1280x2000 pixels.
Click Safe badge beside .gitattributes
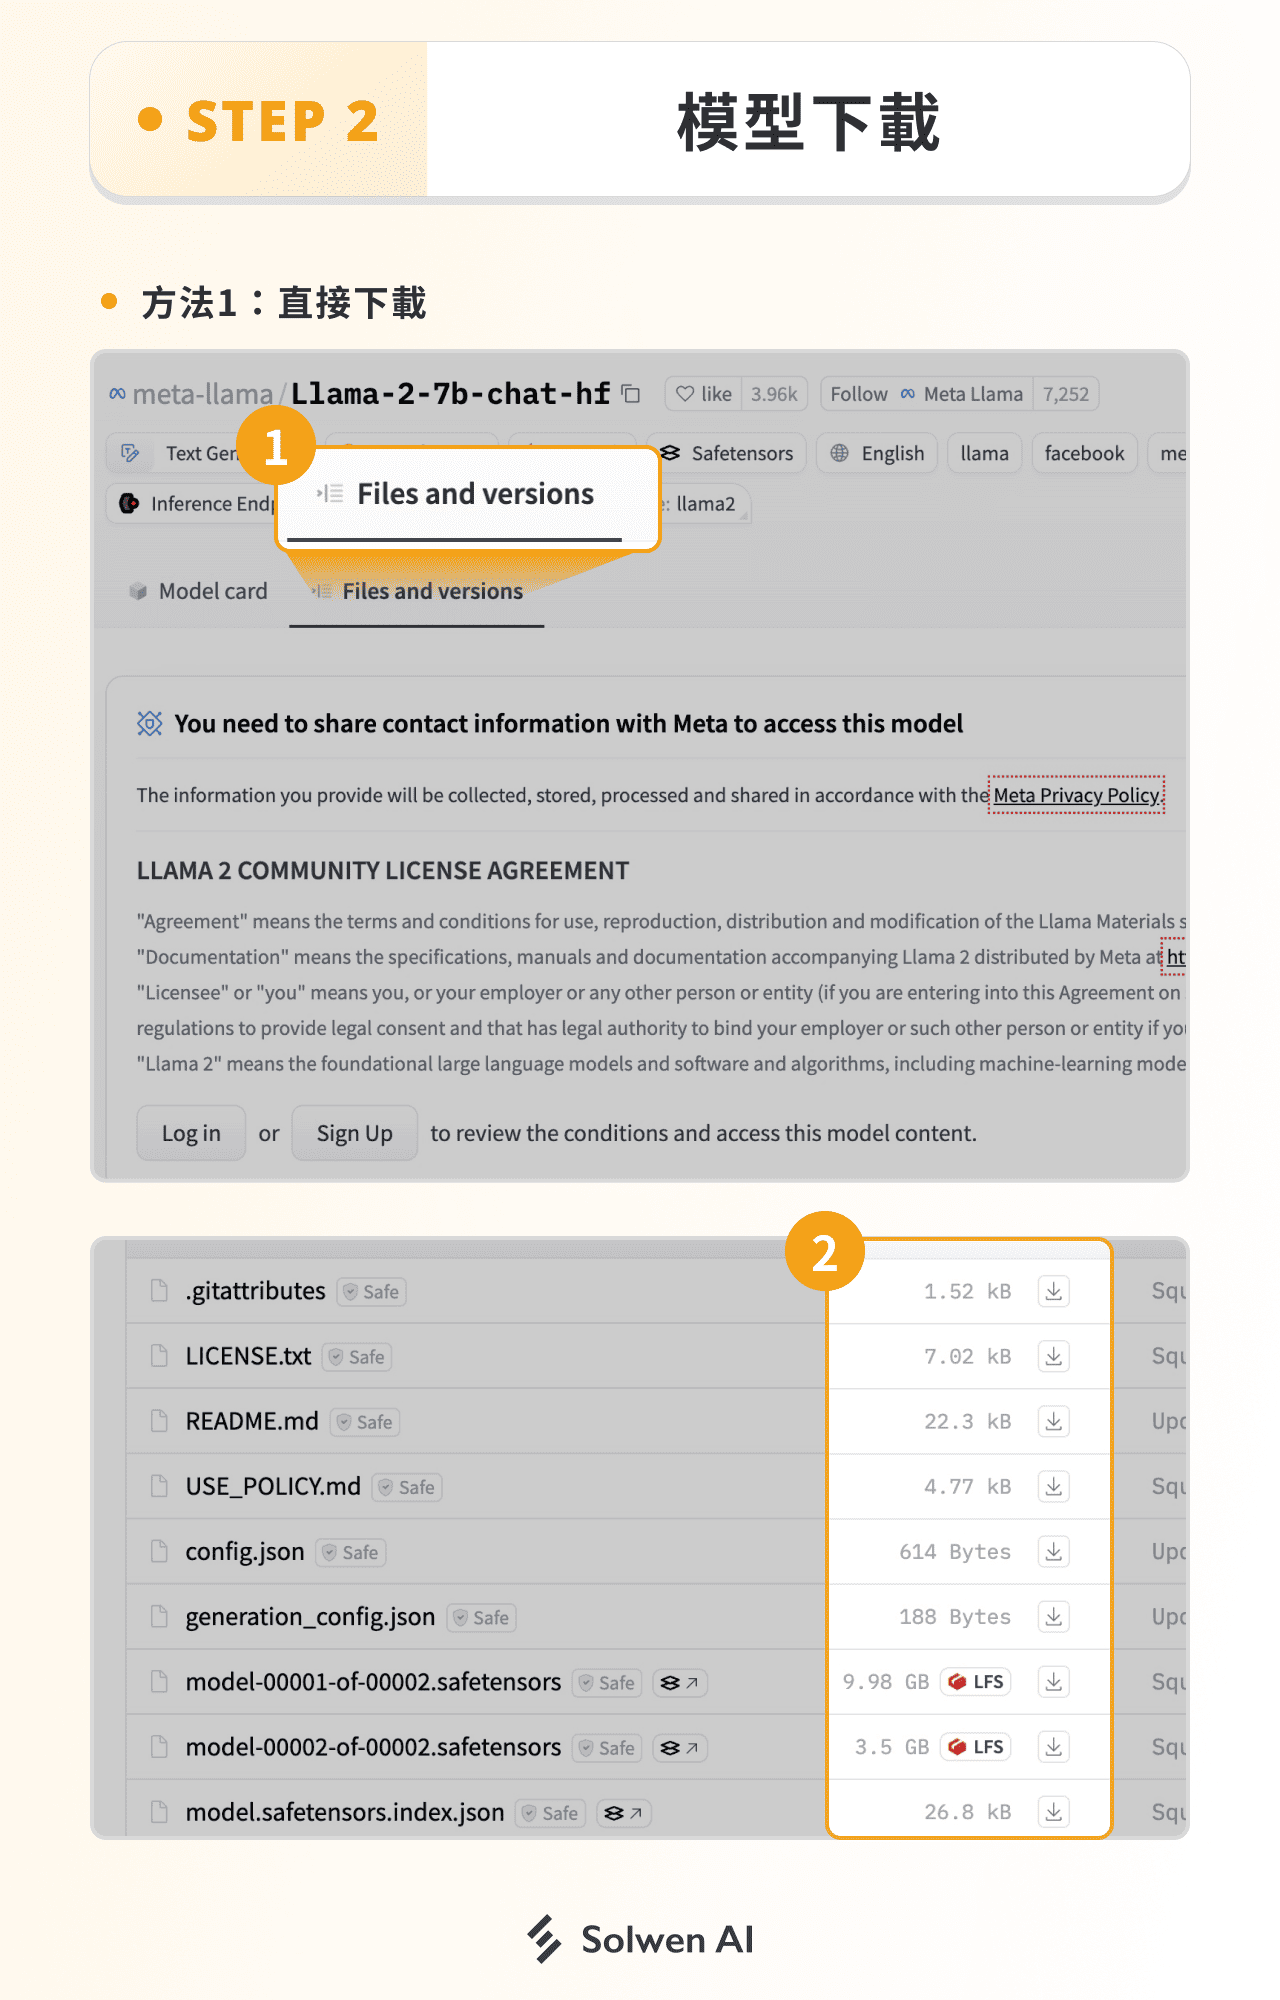(x=371, y=1292)
